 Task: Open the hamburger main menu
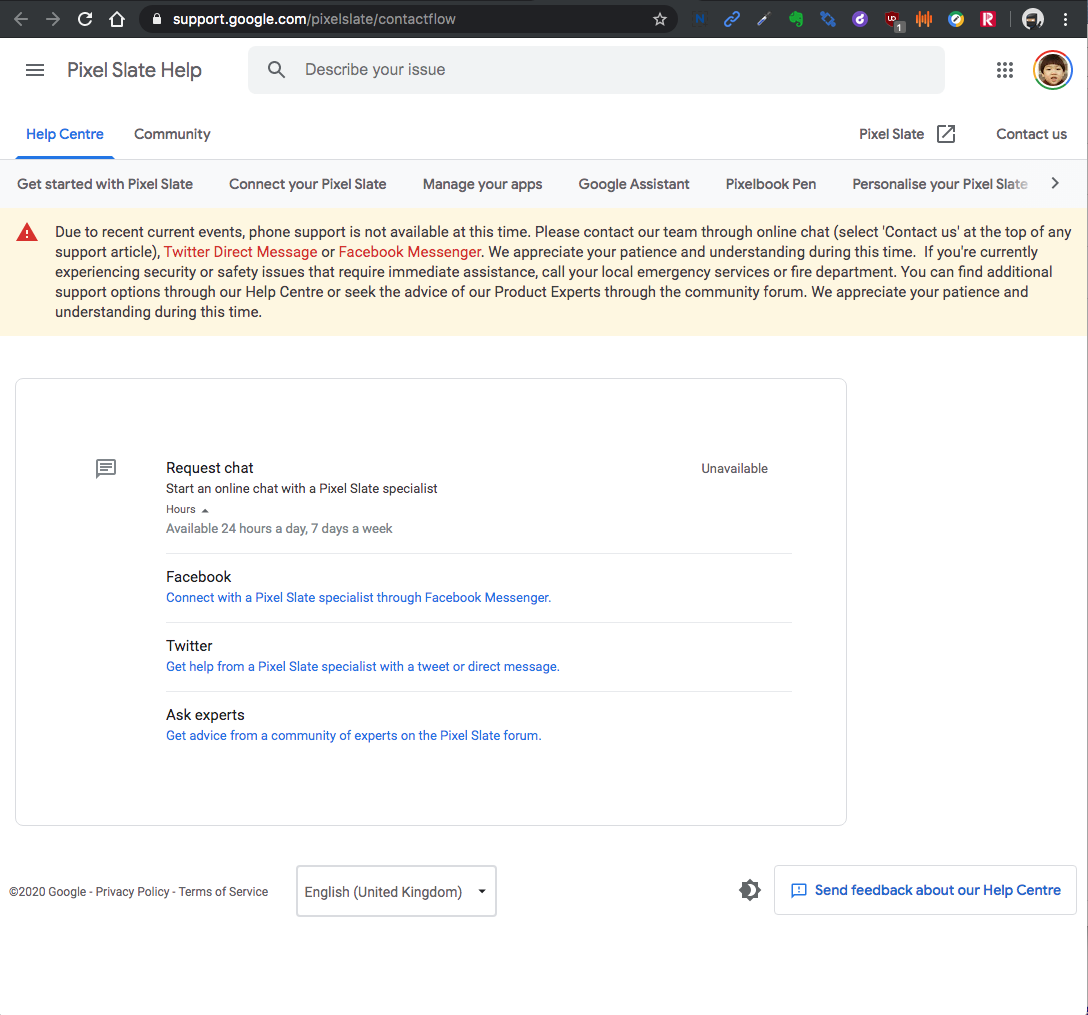[35, 70]
